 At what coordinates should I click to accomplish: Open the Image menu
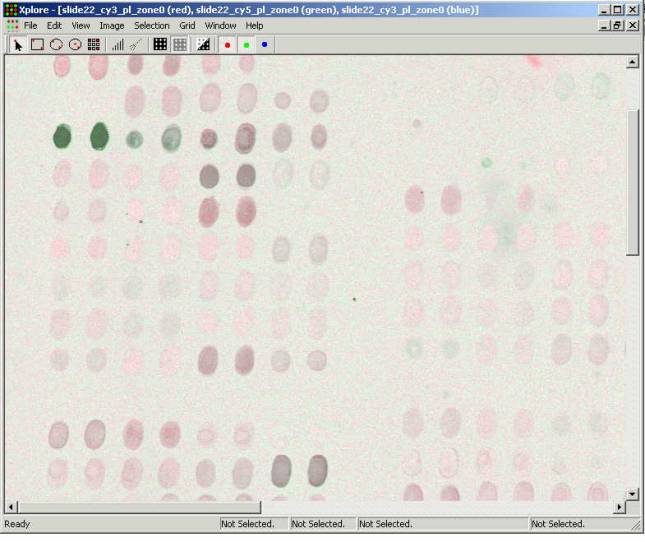coord(111,25)
